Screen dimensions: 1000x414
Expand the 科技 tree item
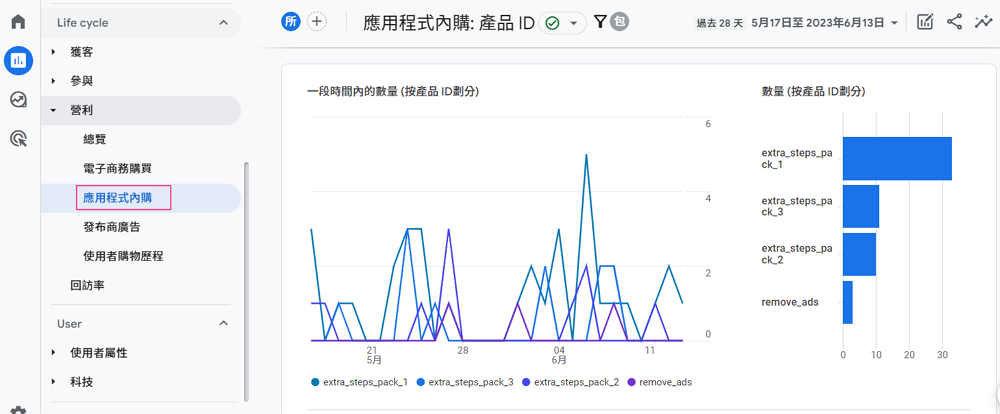pos(54,382)
